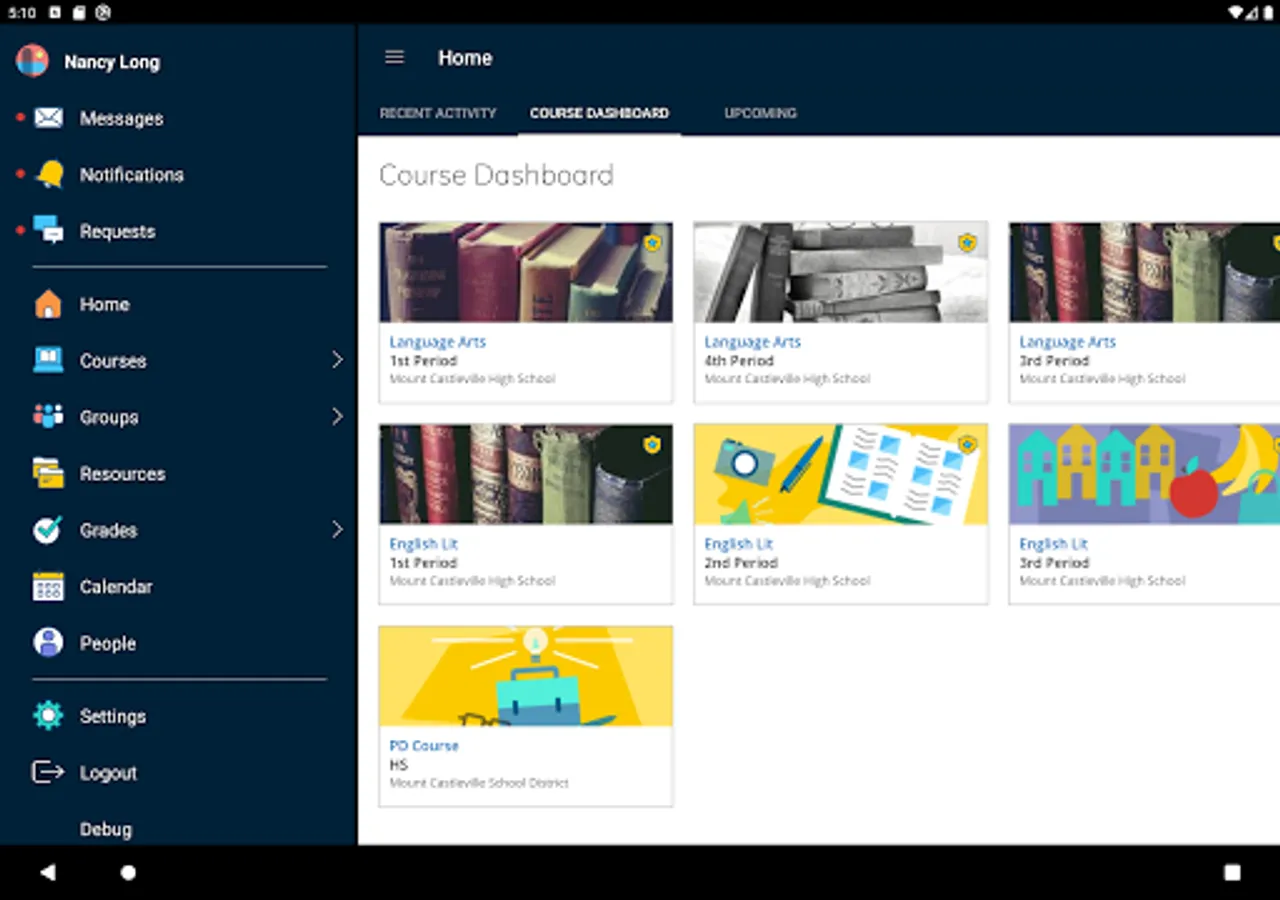This screenshot has width=1280, height=900.
Task: Click the Nancy Long username
Action: point(112,62)
